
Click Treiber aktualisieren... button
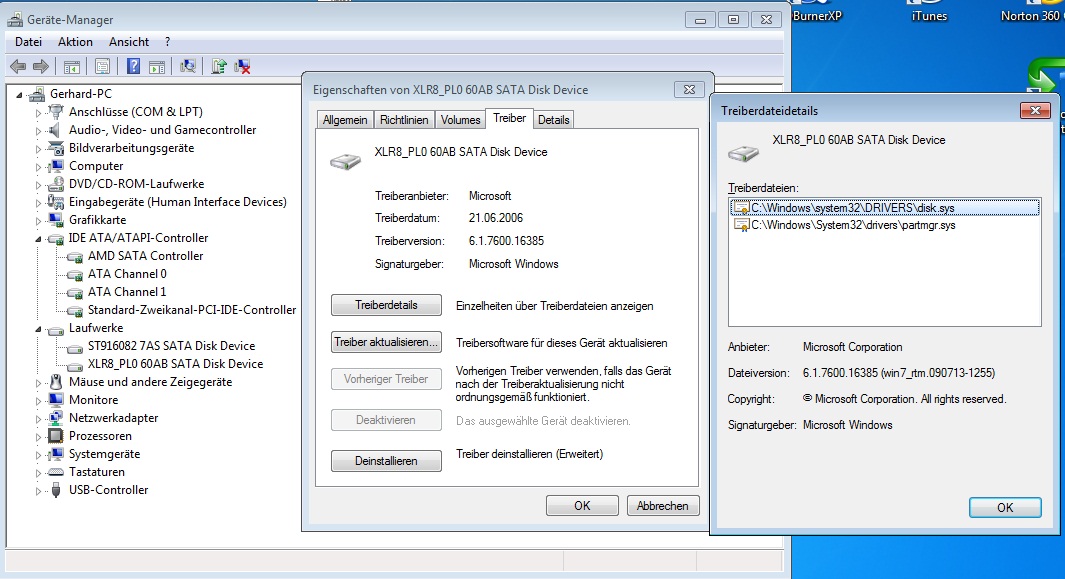pos(386,342)
